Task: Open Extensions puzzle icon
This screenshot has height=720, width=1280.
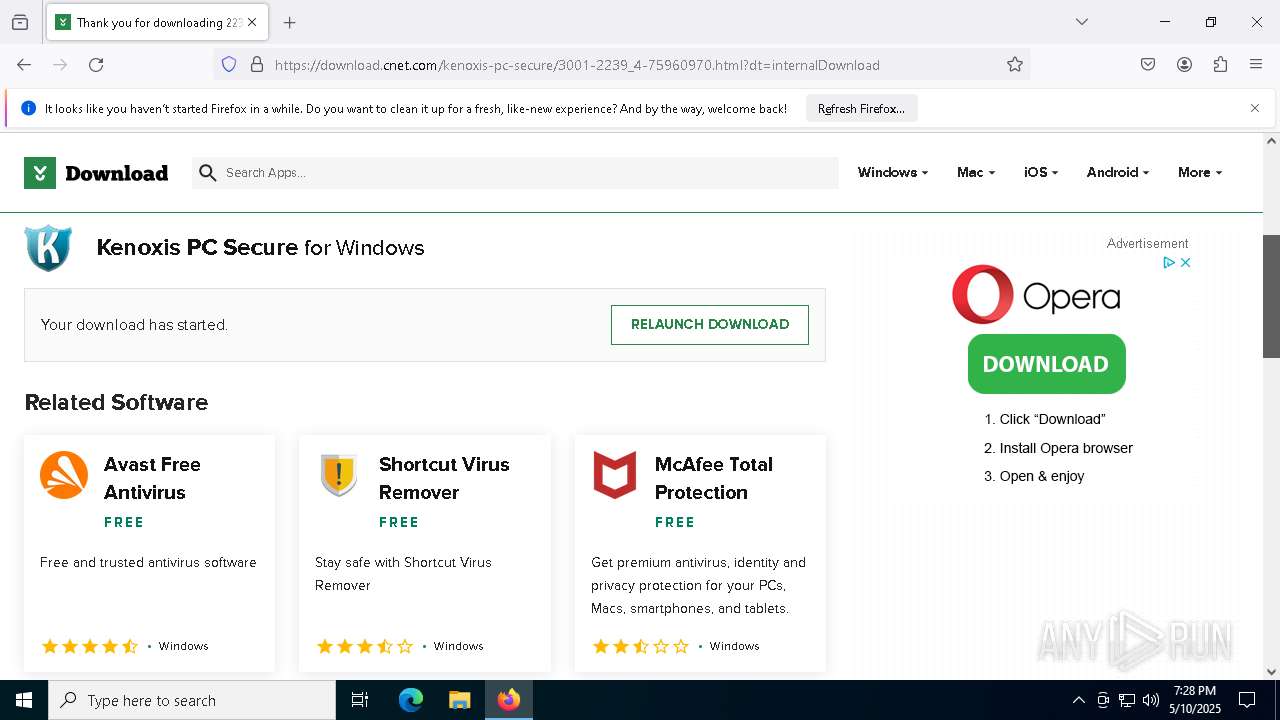Action: tap(1220, 65)
